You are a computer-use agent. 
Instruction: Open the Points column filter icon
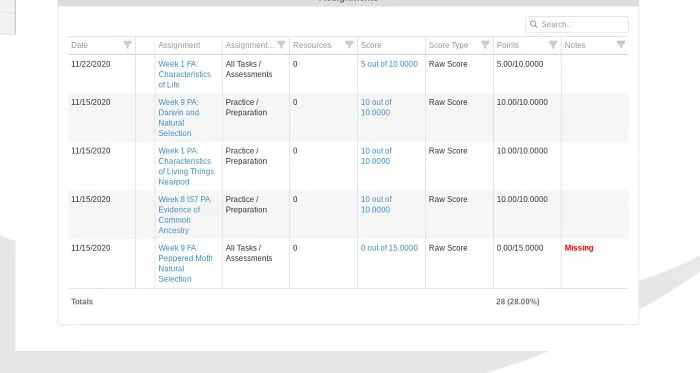553,45
